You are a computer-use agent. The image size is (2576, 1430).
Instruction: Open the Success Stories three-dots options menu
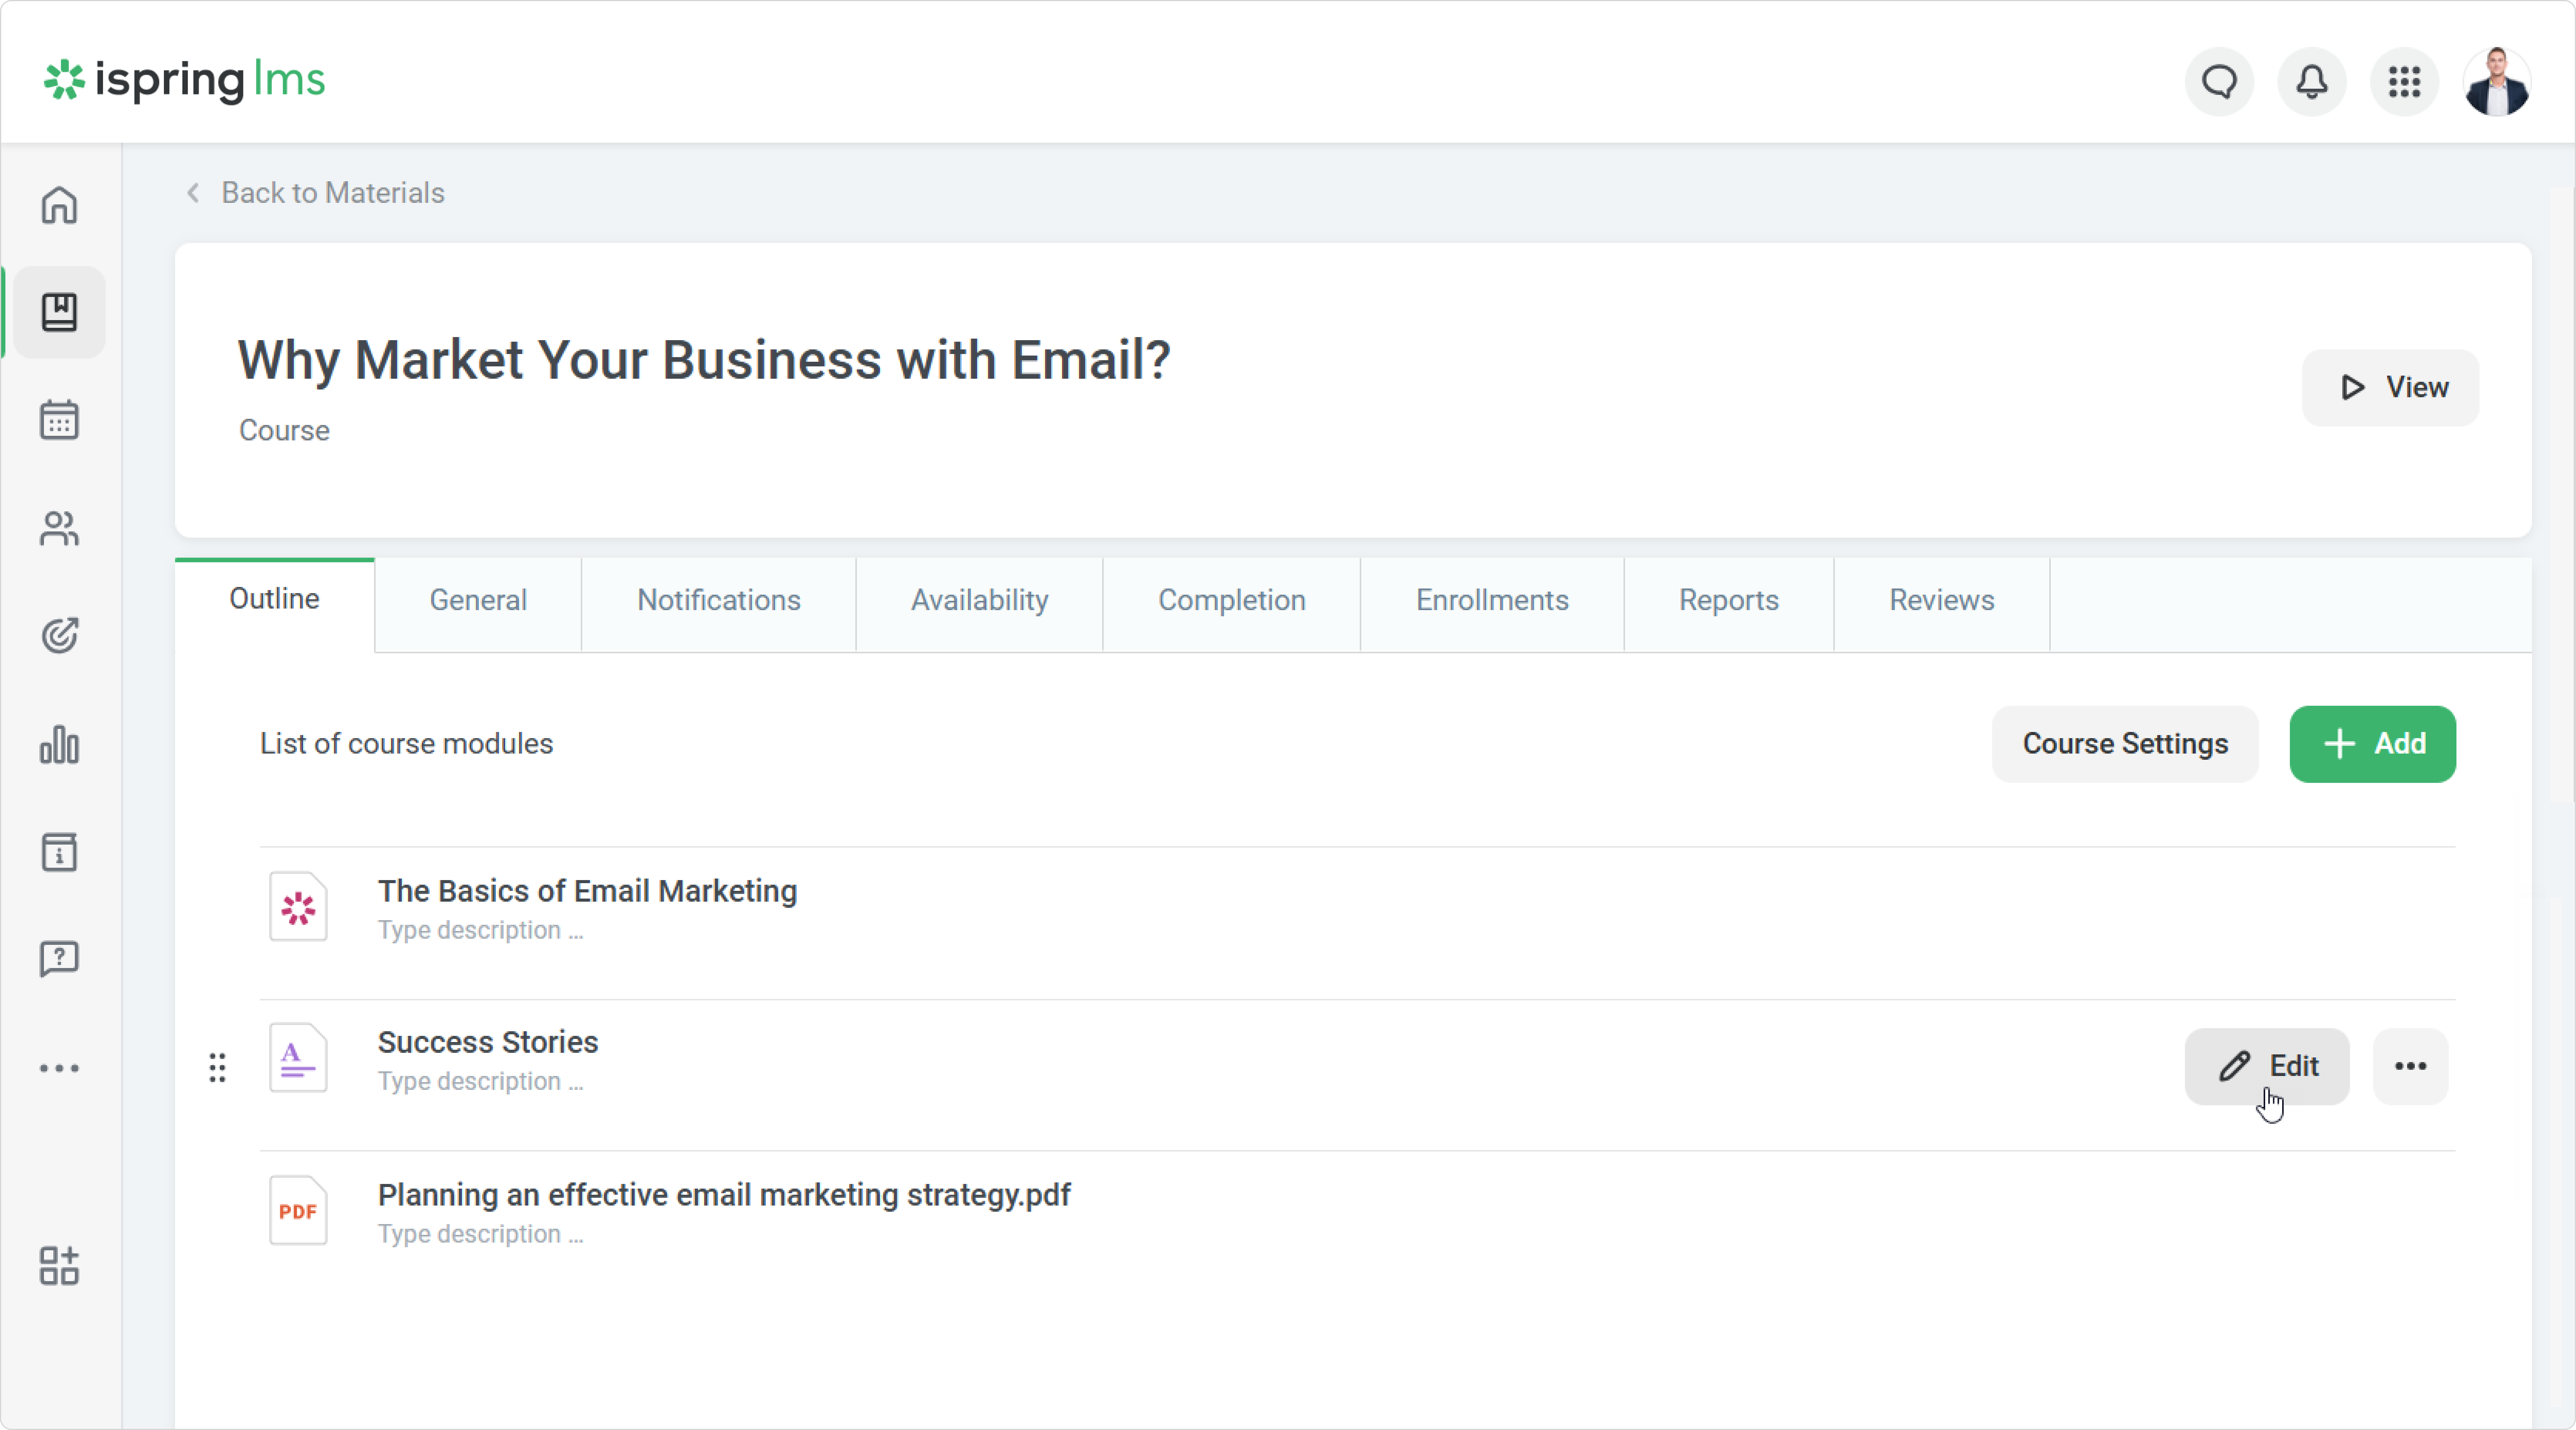[x=2410, y=1066]
